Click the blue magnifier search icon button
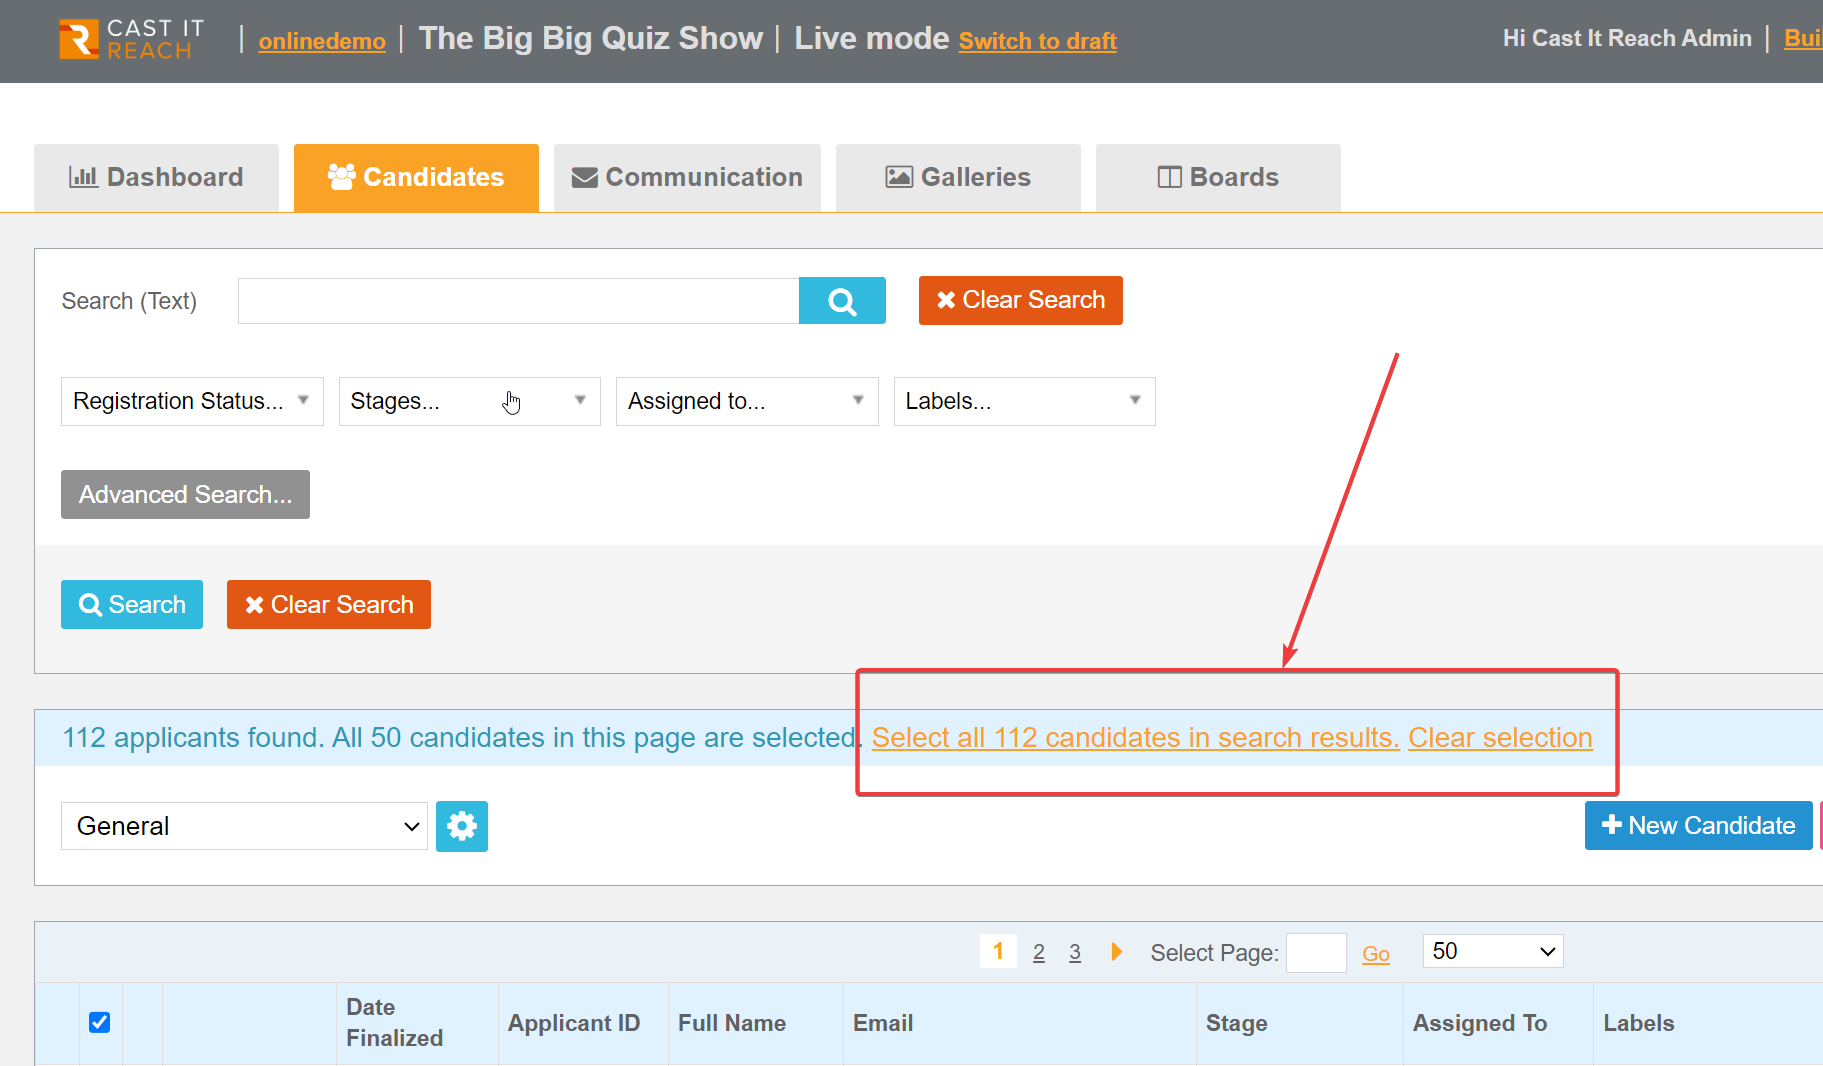1823x1066 pixels. click(842, 301)
